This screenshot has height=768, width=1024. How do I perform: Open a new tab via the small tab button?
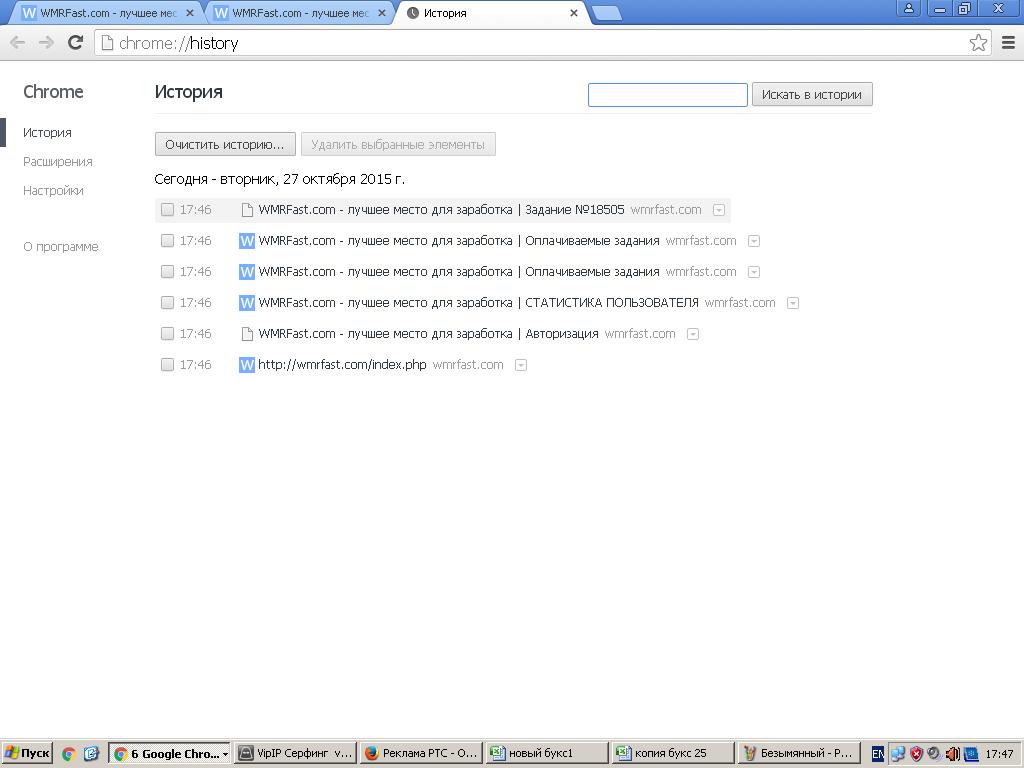tap(607, 13)
